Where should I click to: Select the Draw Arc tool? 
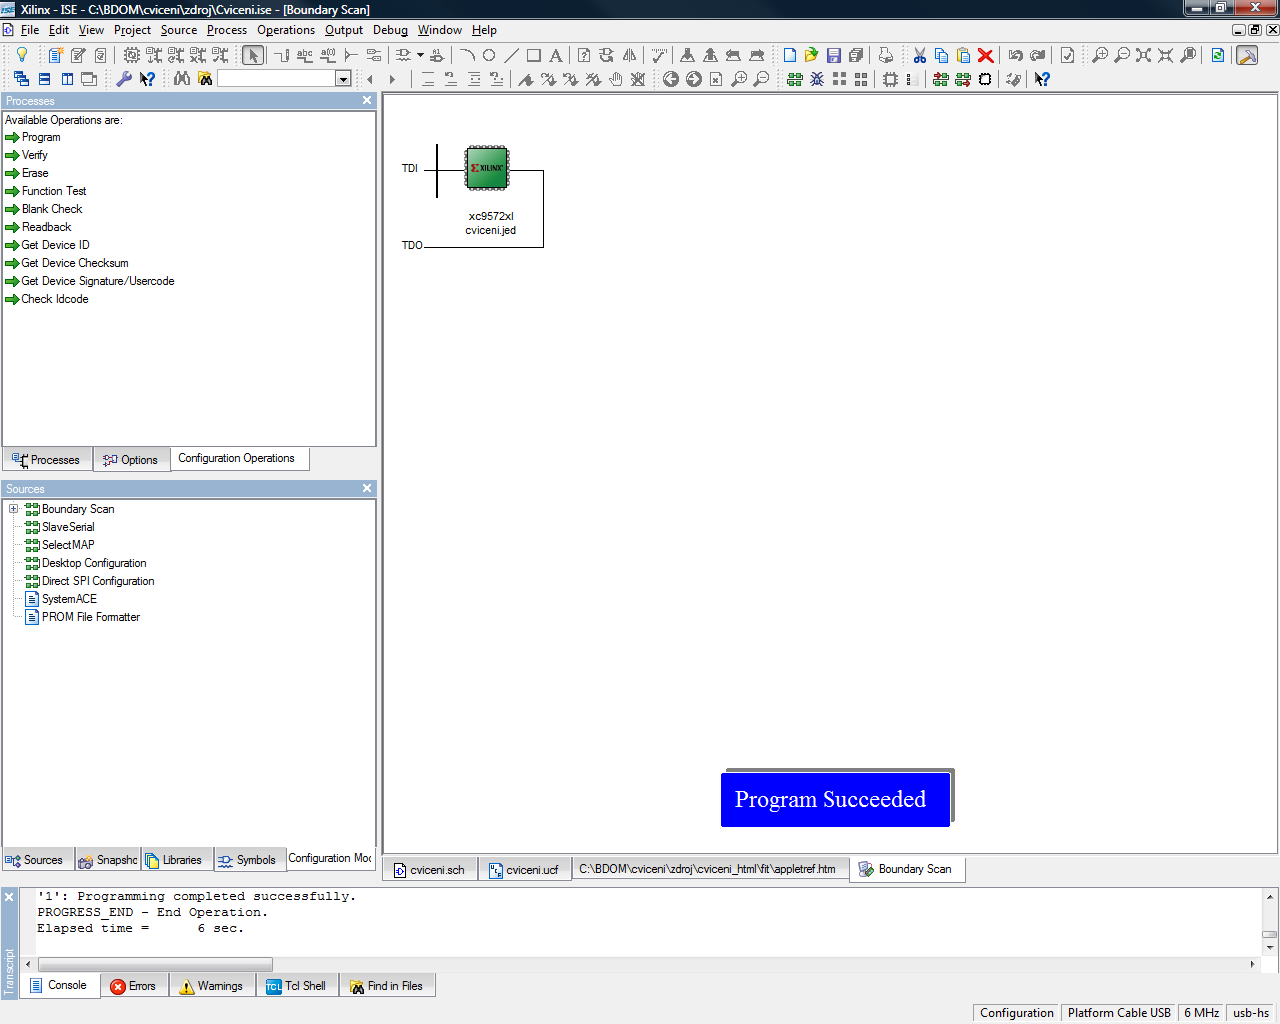click(467, 55)
